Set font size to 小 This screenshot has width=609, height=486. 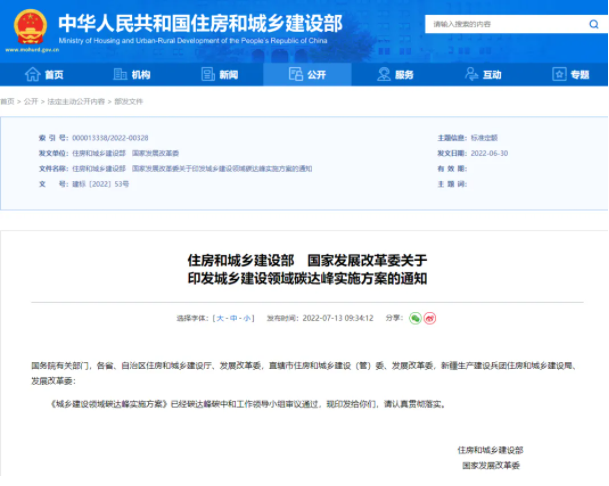[x=247, y=318]
